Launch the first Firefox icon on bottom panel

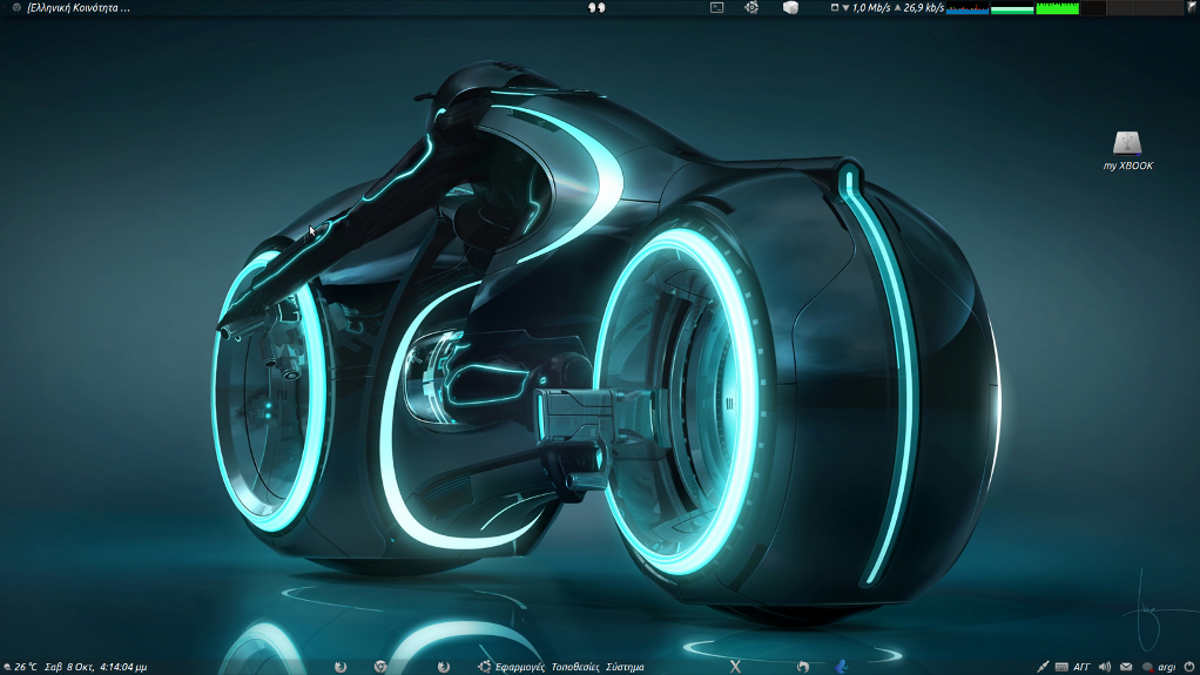(x=340, y=666)
